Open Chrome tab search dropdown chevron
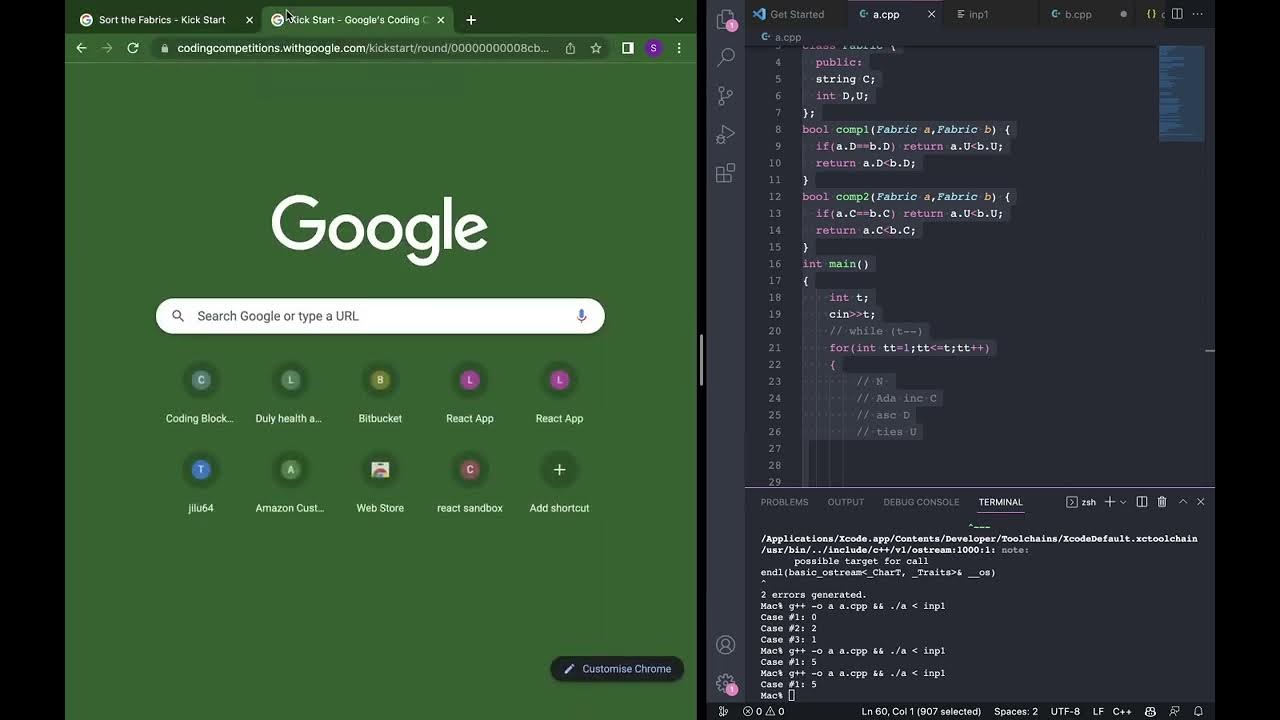This screenshot has height=720, width=1280. pos(679,20)
